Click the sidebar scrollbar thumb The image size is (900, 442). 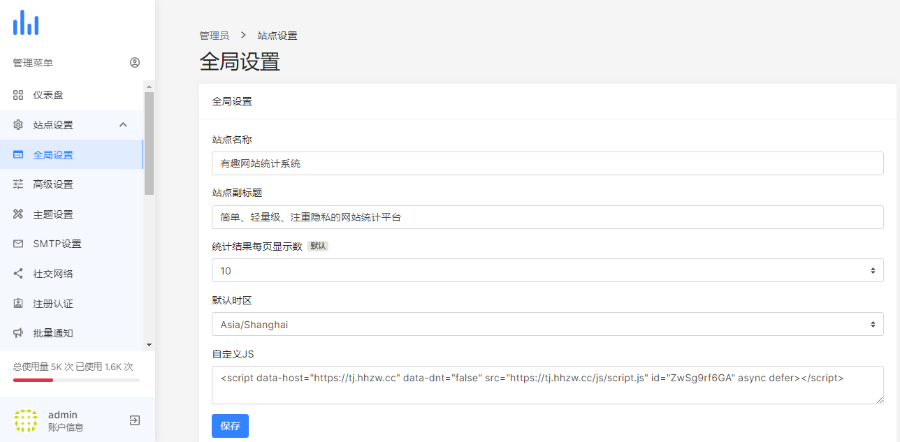[x=149, y=144]
